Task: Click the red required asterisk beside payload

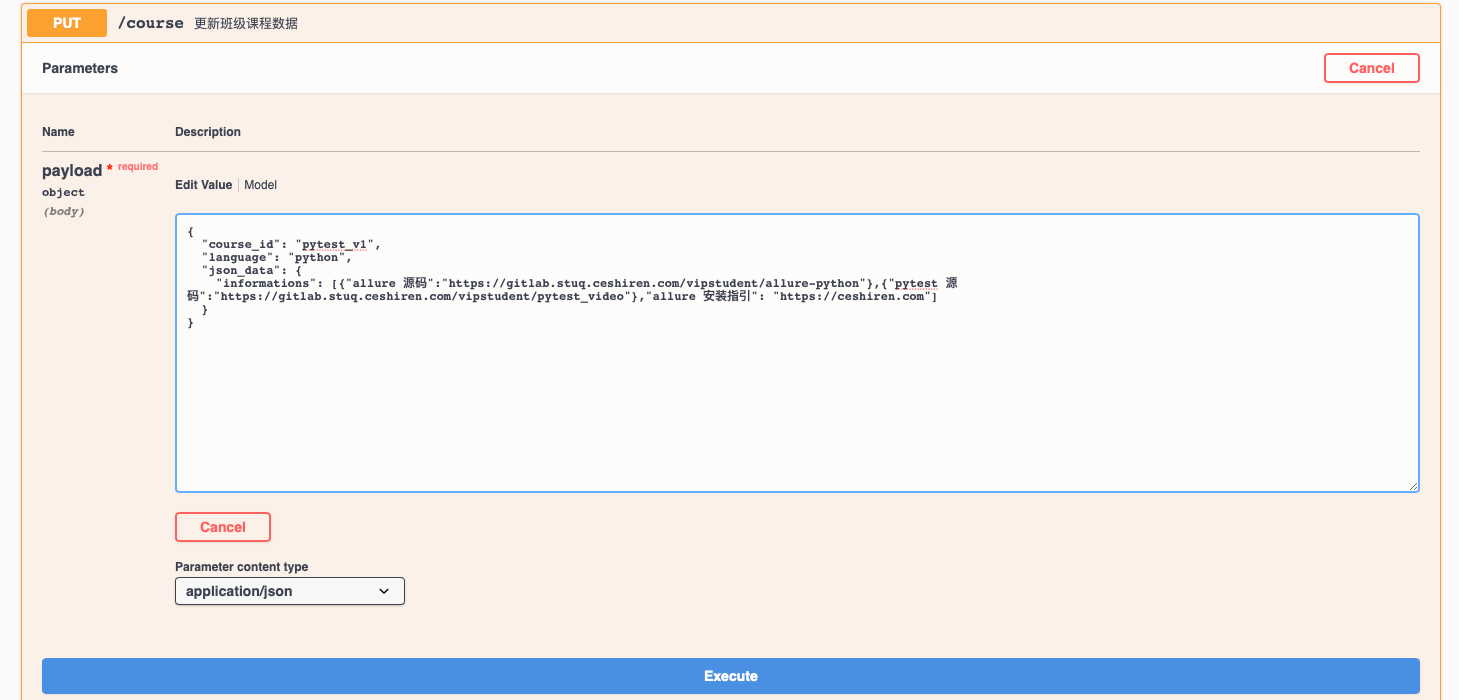Action: tap(110, 169)
